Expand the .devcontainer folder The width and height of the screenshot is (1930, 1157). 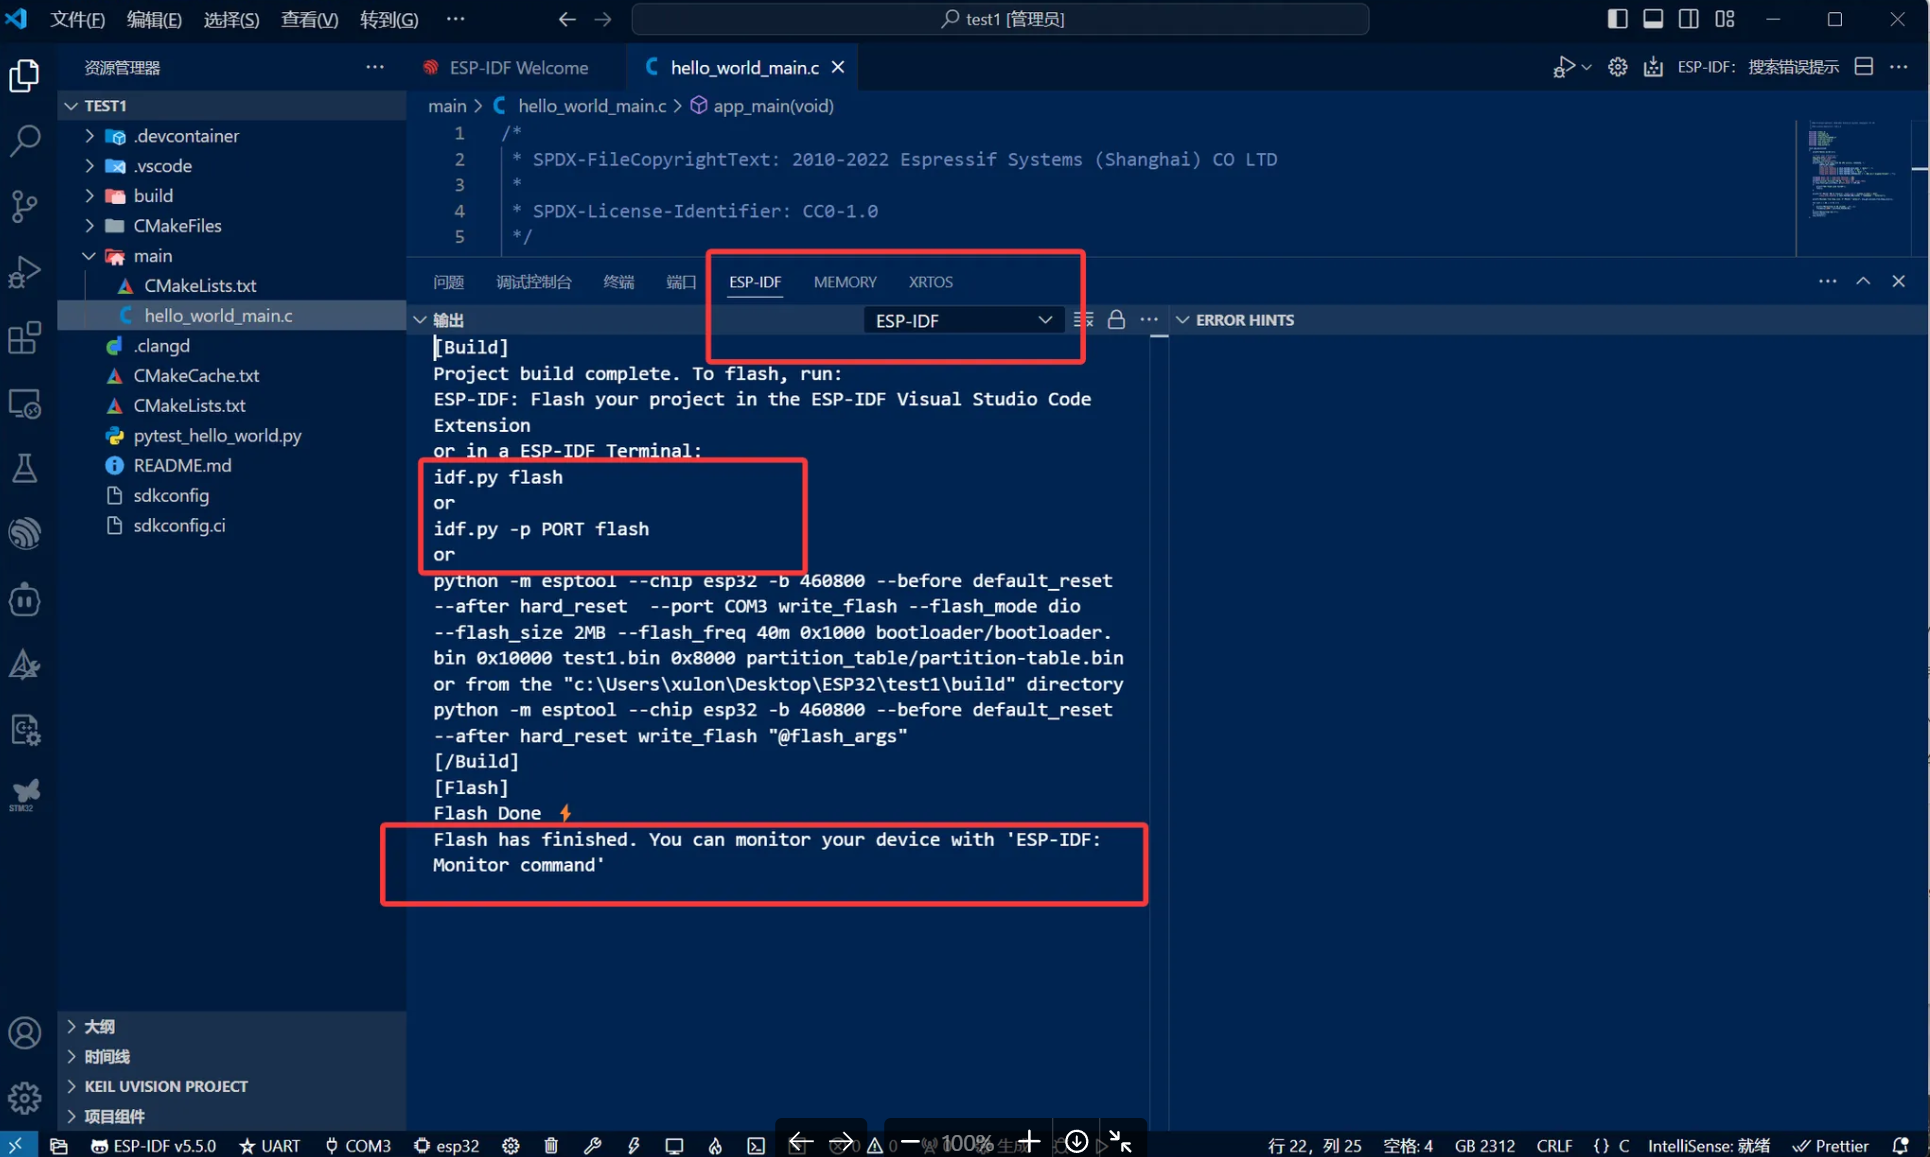[x=89, y=136]
